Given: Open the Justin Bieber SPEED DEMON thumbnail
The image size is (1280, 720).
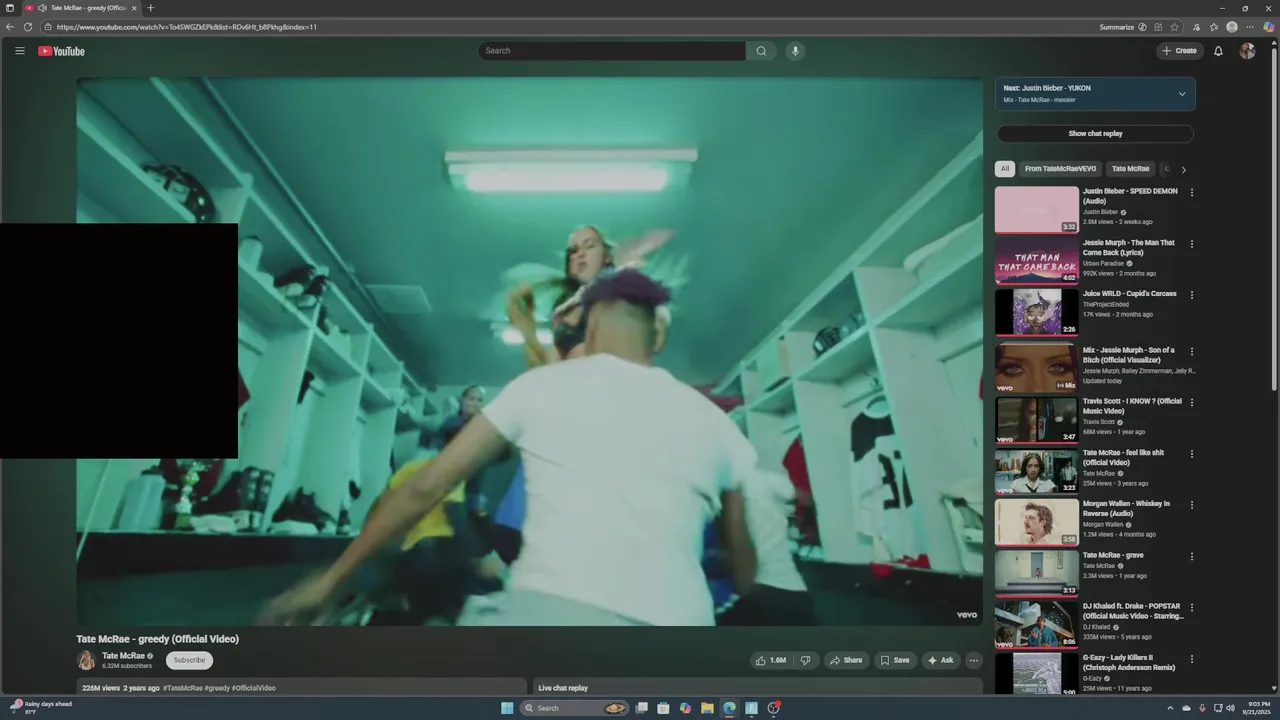Looking at the screenshot, I should tap(1037, 209).
